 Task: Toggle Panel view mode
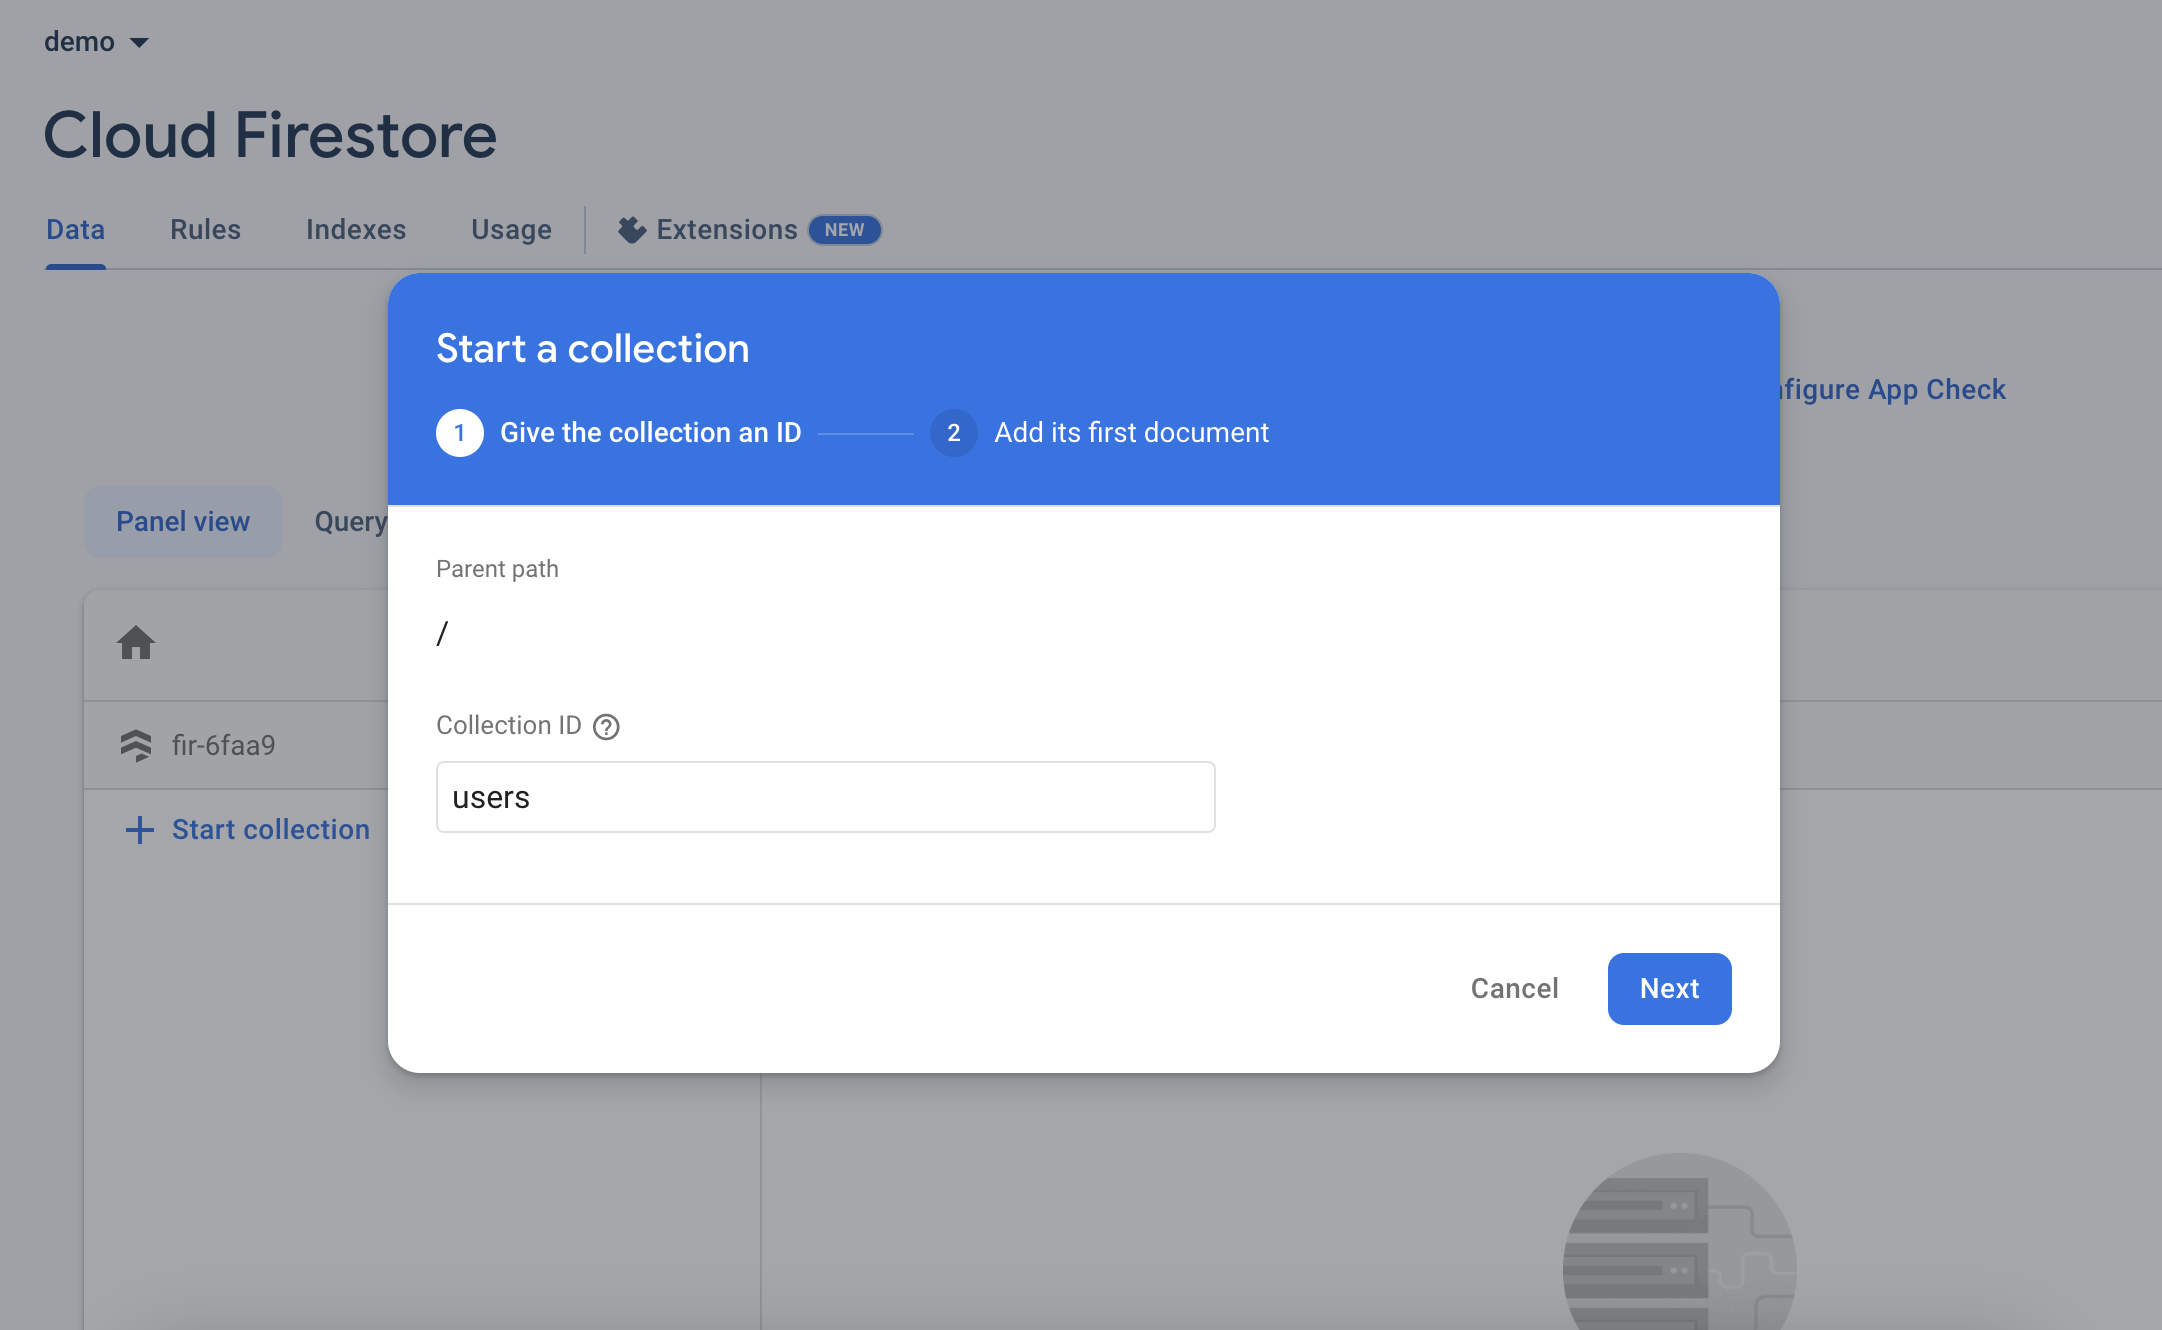[x=183, y=522]
